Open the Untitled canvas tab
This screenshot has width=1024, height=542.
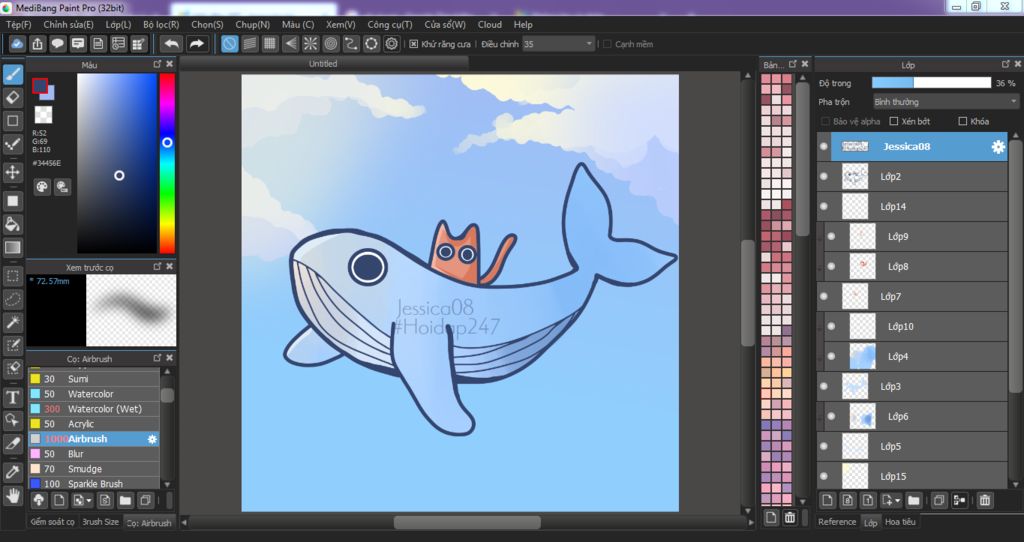[x=323, y=63]
